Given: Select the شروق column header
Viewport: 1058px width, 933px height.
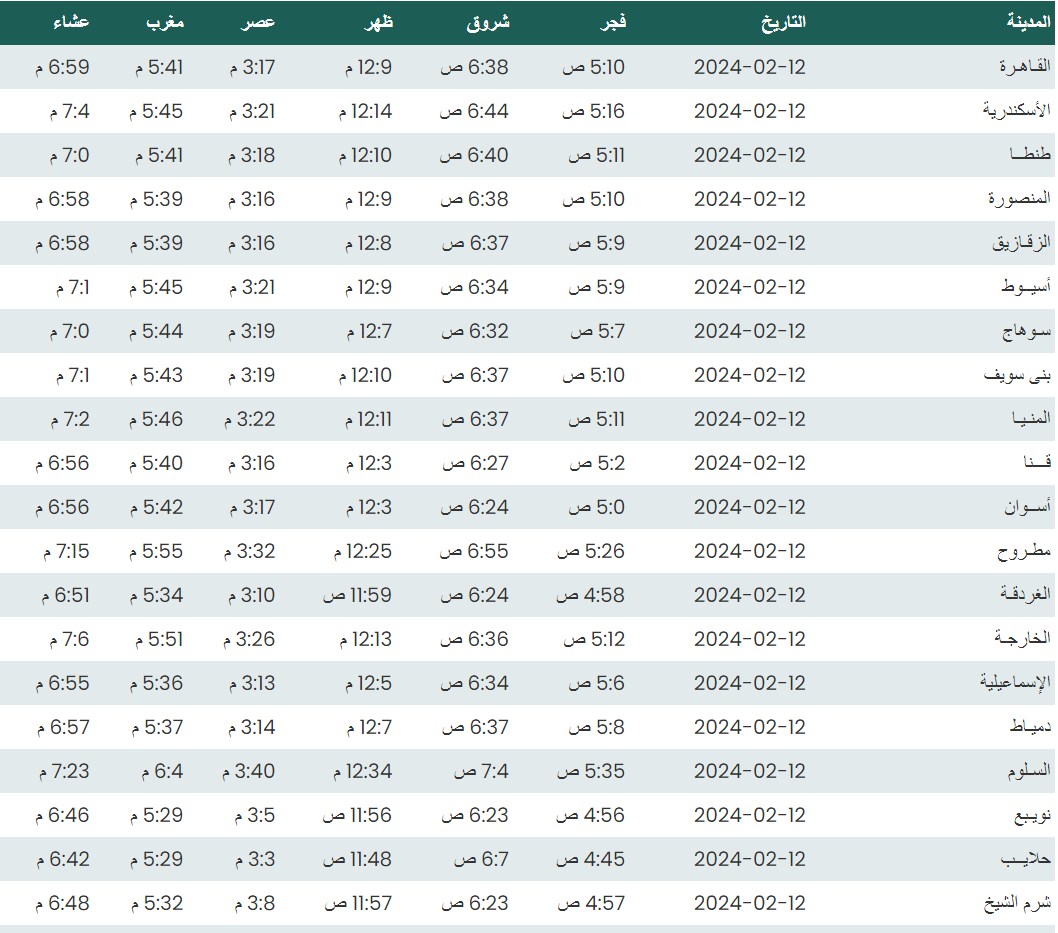Looking at the screenshot, I should coord(488,22).
